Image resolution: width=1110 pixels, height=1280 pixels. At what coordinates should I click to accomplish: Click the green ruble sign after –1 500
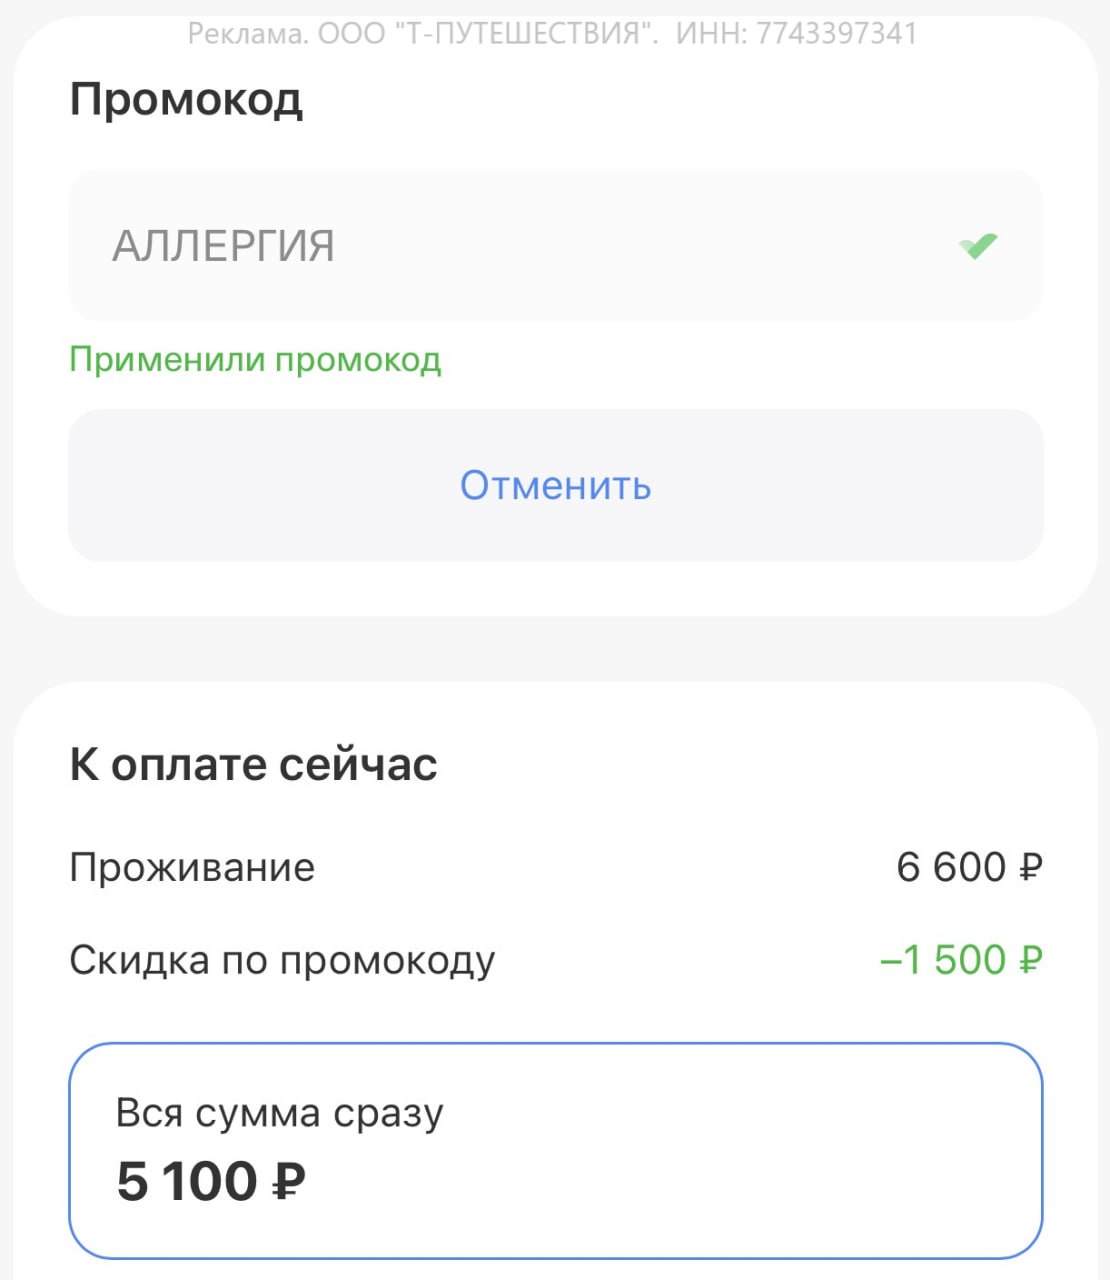[x=1030, y=960]
